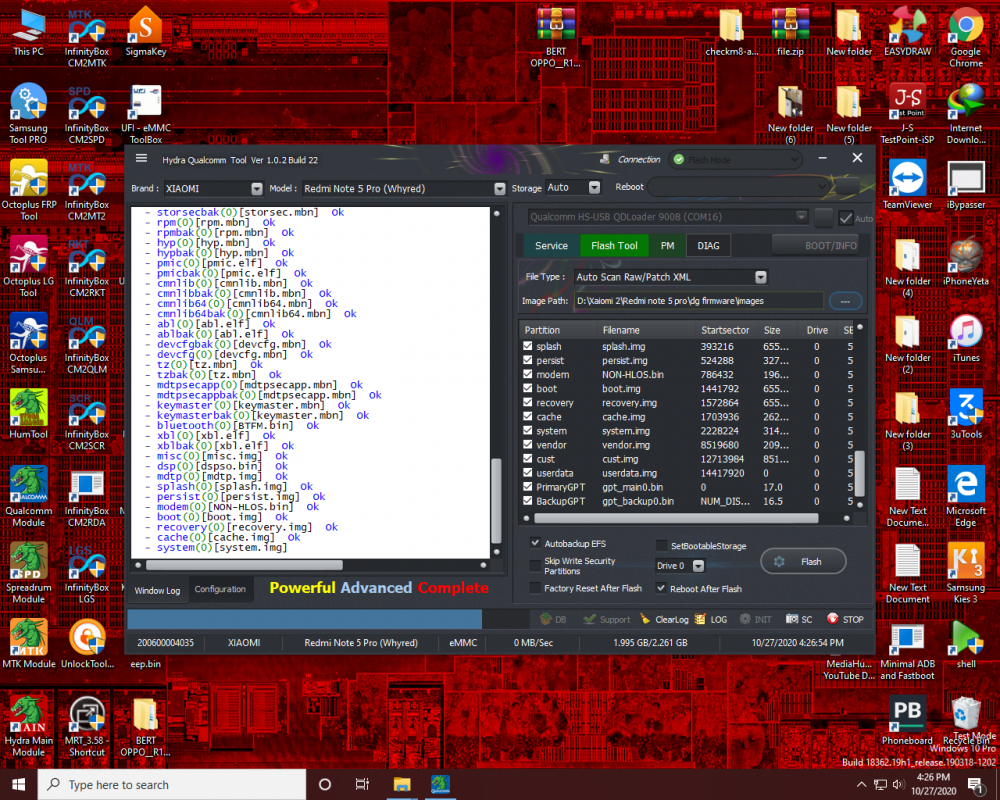
Task: Open Google Chrome desktop icon
Action: point(966,37)
